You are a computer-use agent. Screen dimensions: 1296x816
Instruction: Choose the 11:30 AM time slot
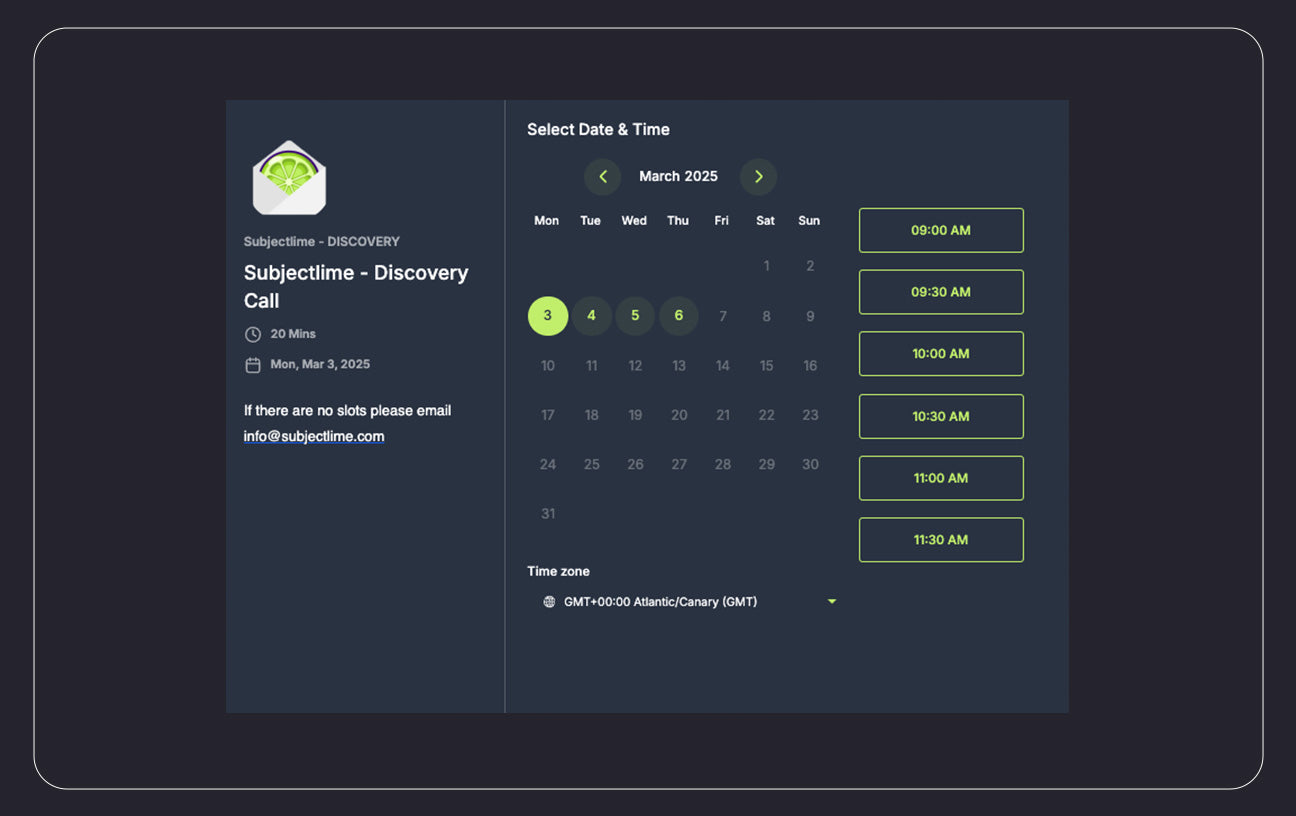tap(940, 540)
